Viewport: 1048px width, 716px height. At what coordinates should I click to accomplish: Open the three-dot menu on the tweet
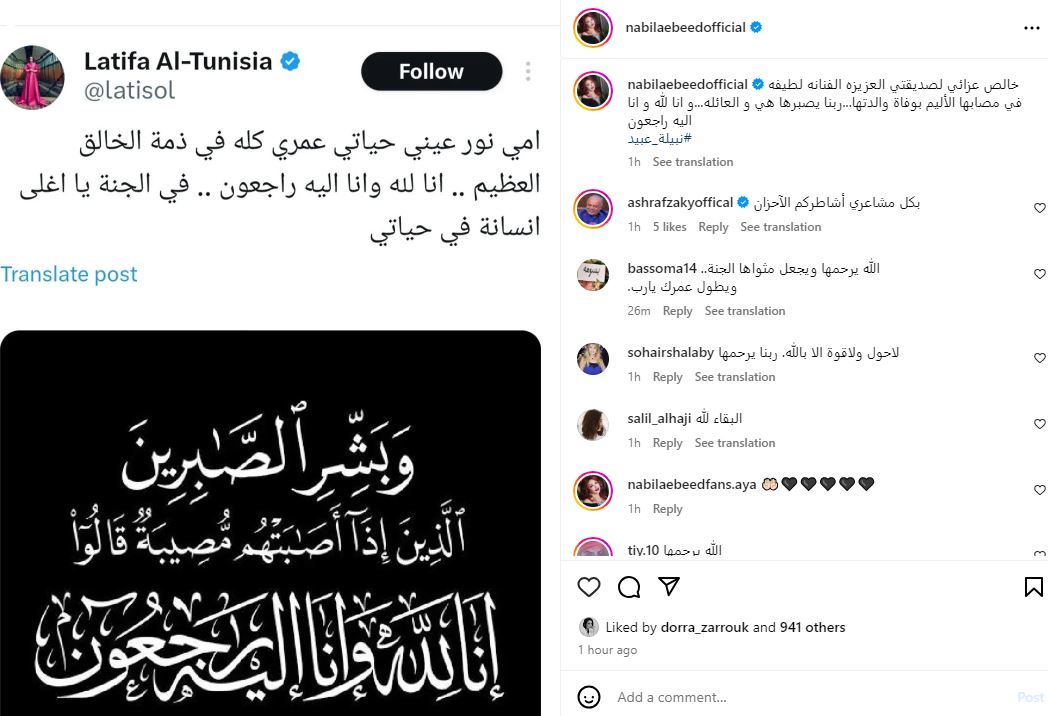527,71
